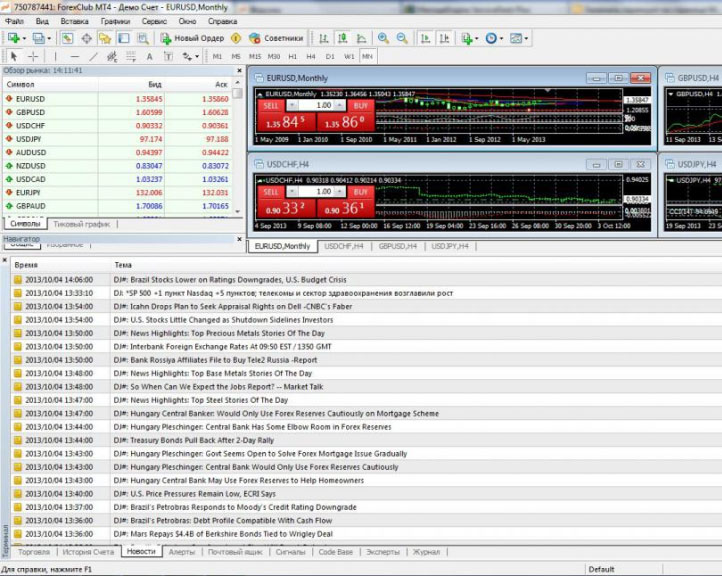722x576 pixels.
Task: Click the chart Templates icon
Action: pyautogui.click(x=516, y=38)
